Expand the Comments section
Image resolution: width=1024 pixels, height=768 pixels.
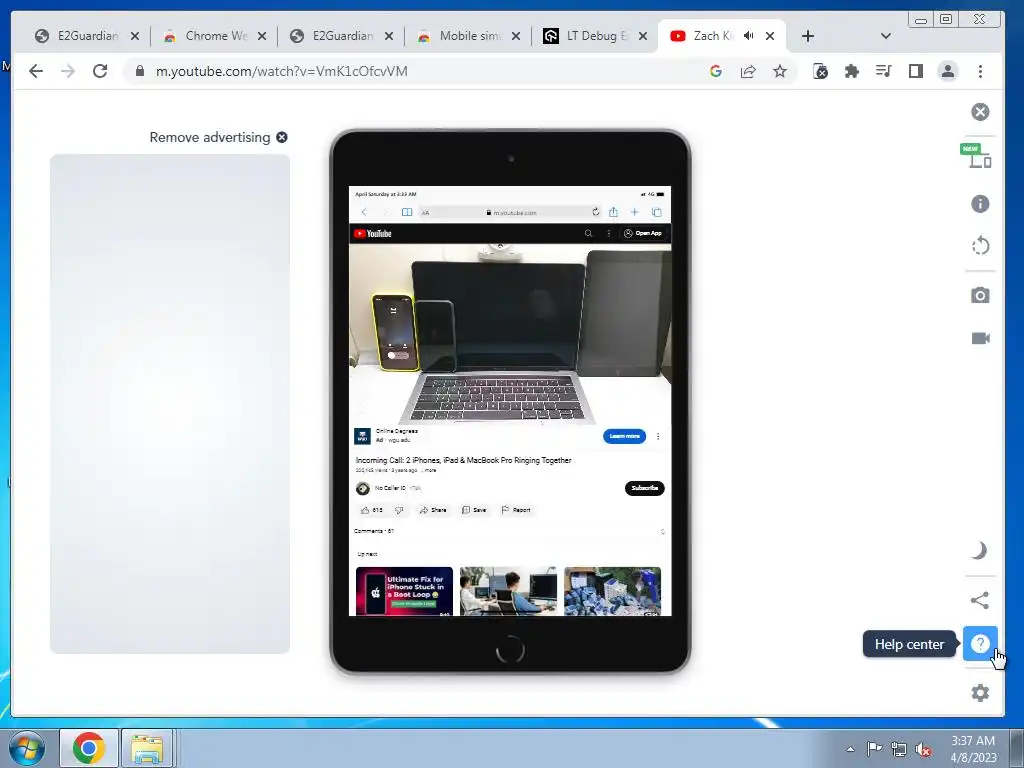click(x=509, y=532)
